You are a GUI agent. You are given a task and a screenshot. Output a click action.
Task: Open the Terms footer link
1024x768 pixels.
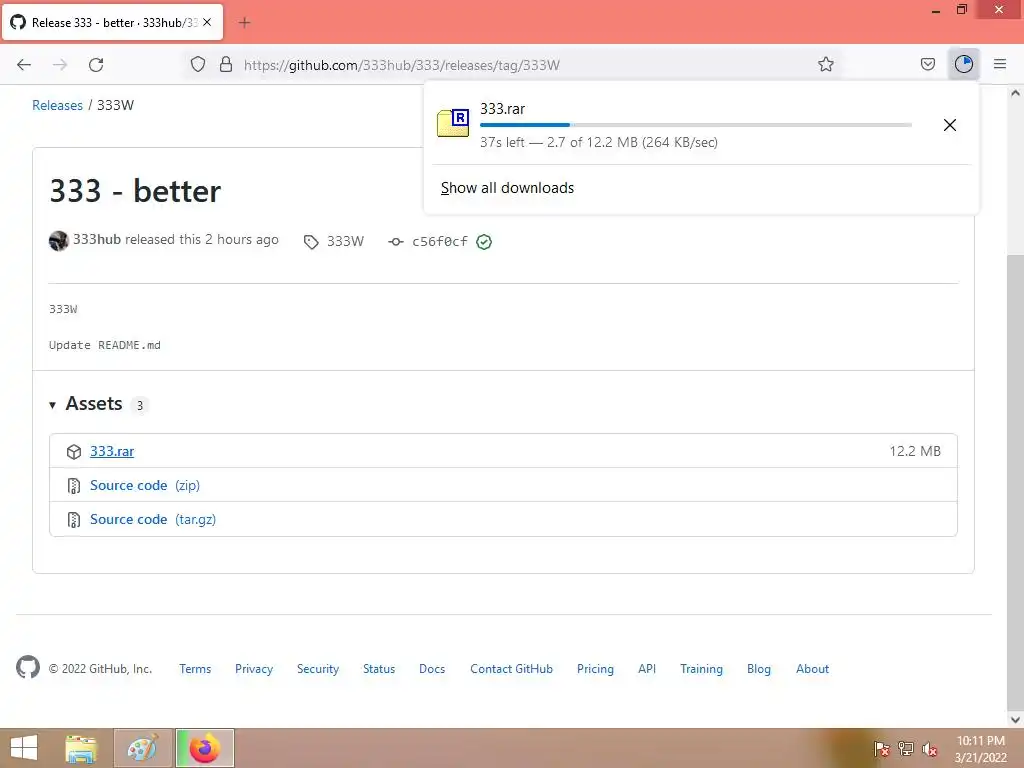click(195, 669)
